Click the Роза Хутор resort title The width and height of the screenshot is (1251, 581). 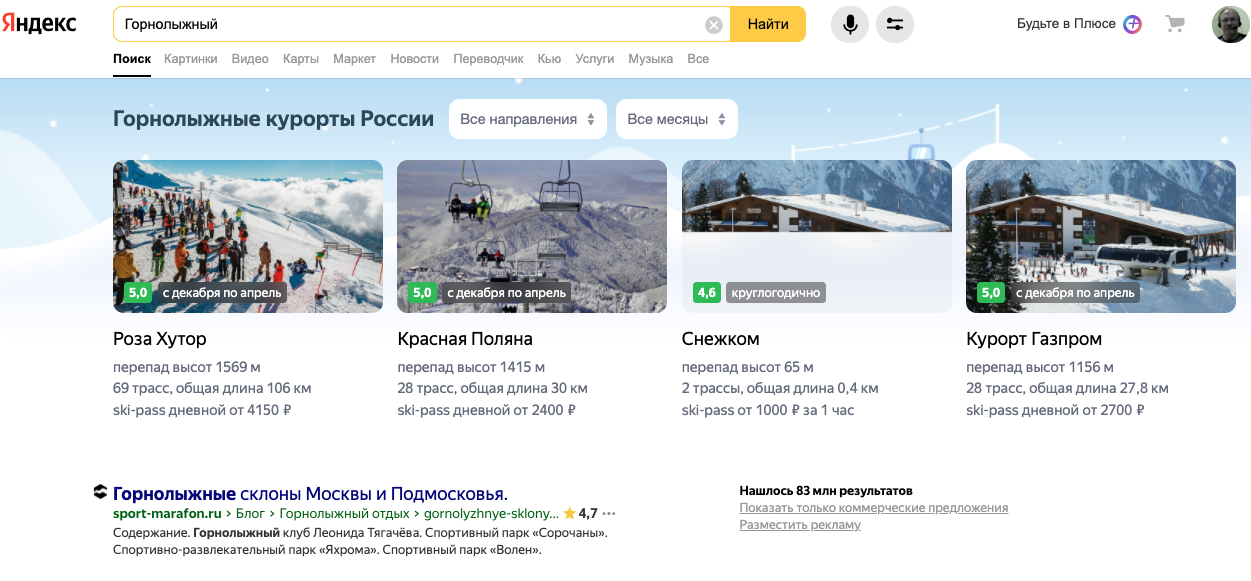pyautogui.click(x=160, y=339)
